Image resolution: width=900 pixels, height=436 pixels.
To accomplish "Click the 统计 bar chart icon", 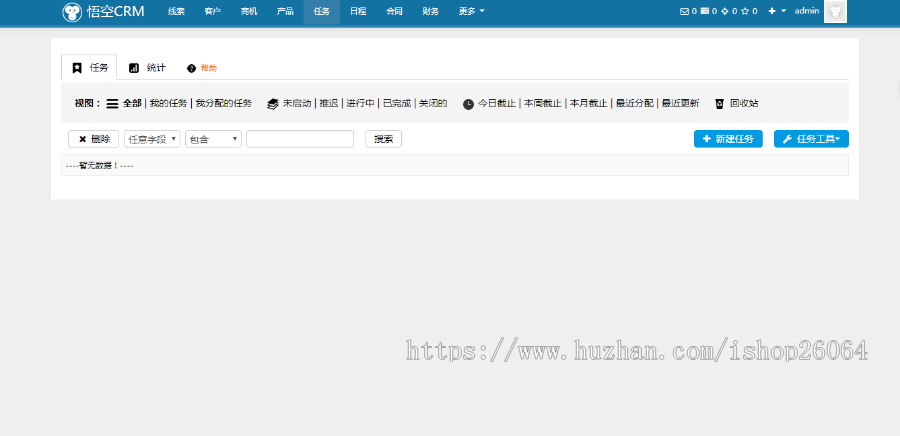I will coord(134,68).
